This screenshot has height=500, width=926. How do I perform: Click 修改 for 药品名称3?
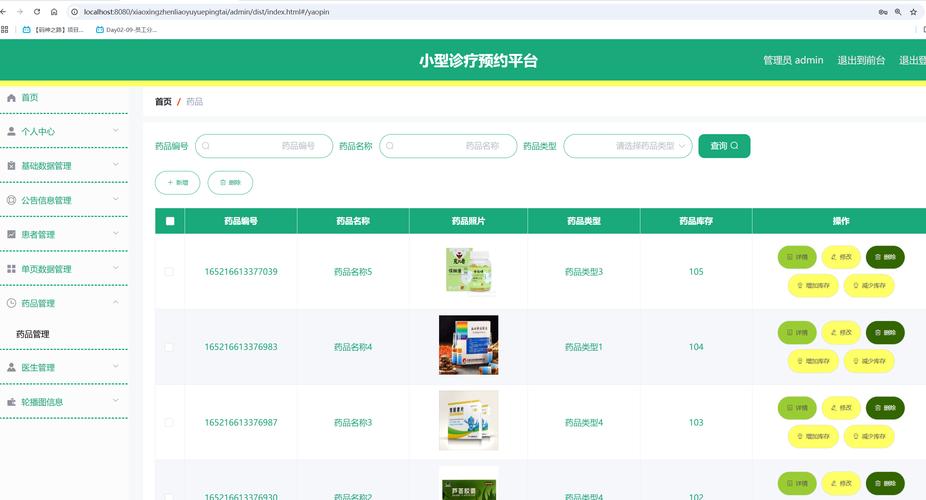point(841,408)
